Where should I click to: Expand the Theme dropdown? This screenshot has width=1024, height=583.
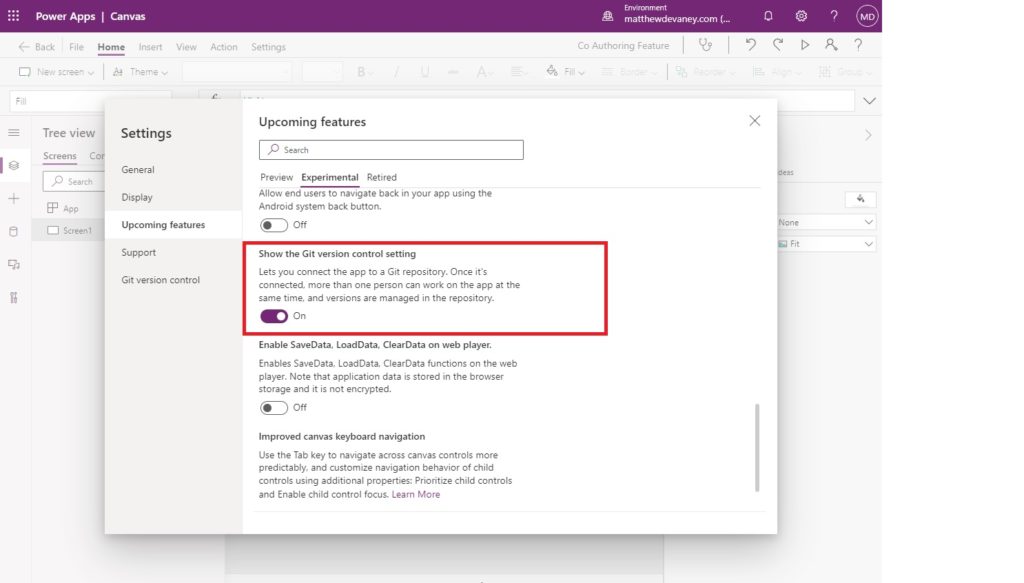pyautogui.click(x=142, y=71)
